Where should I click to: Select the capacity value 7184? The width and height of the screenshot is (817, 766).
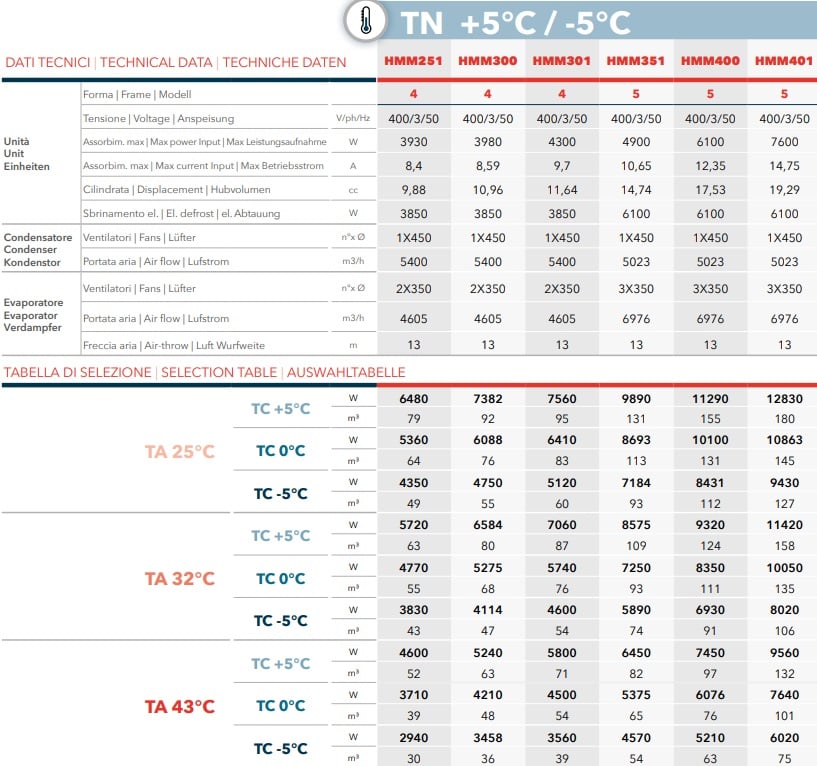pyautogui.click(x=636, y=483)
